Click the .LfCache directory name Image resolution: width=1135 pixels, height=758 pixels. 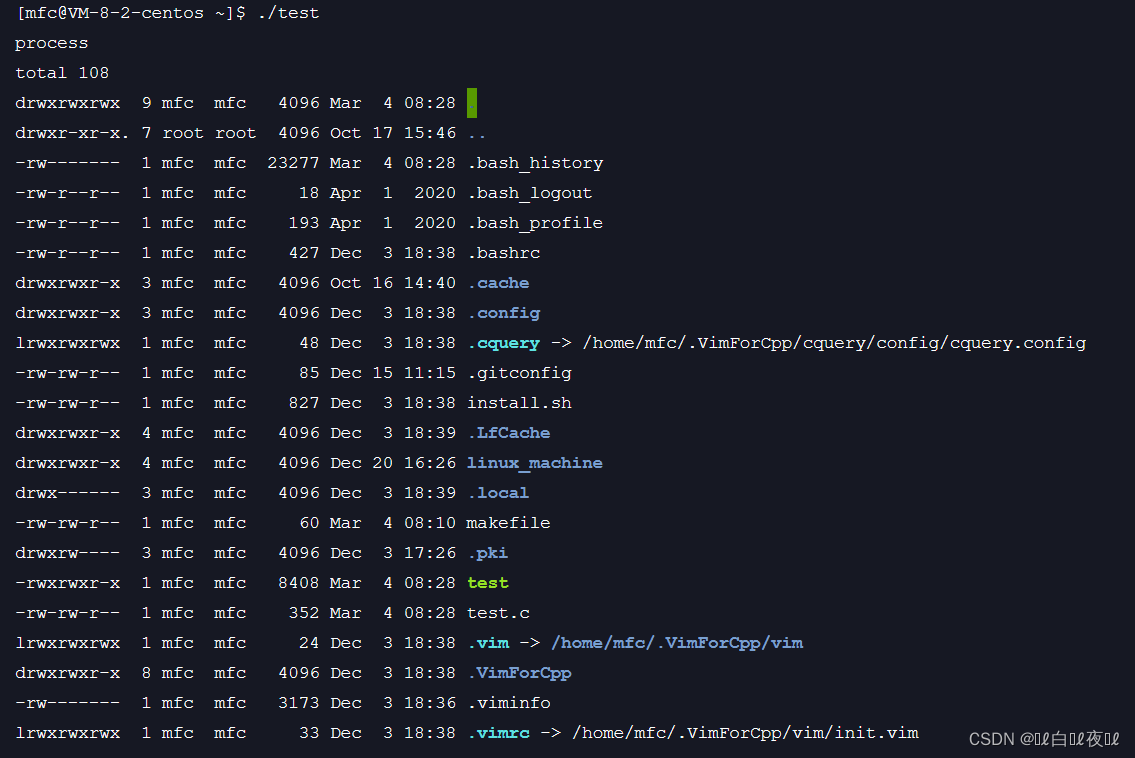point(509,432)
